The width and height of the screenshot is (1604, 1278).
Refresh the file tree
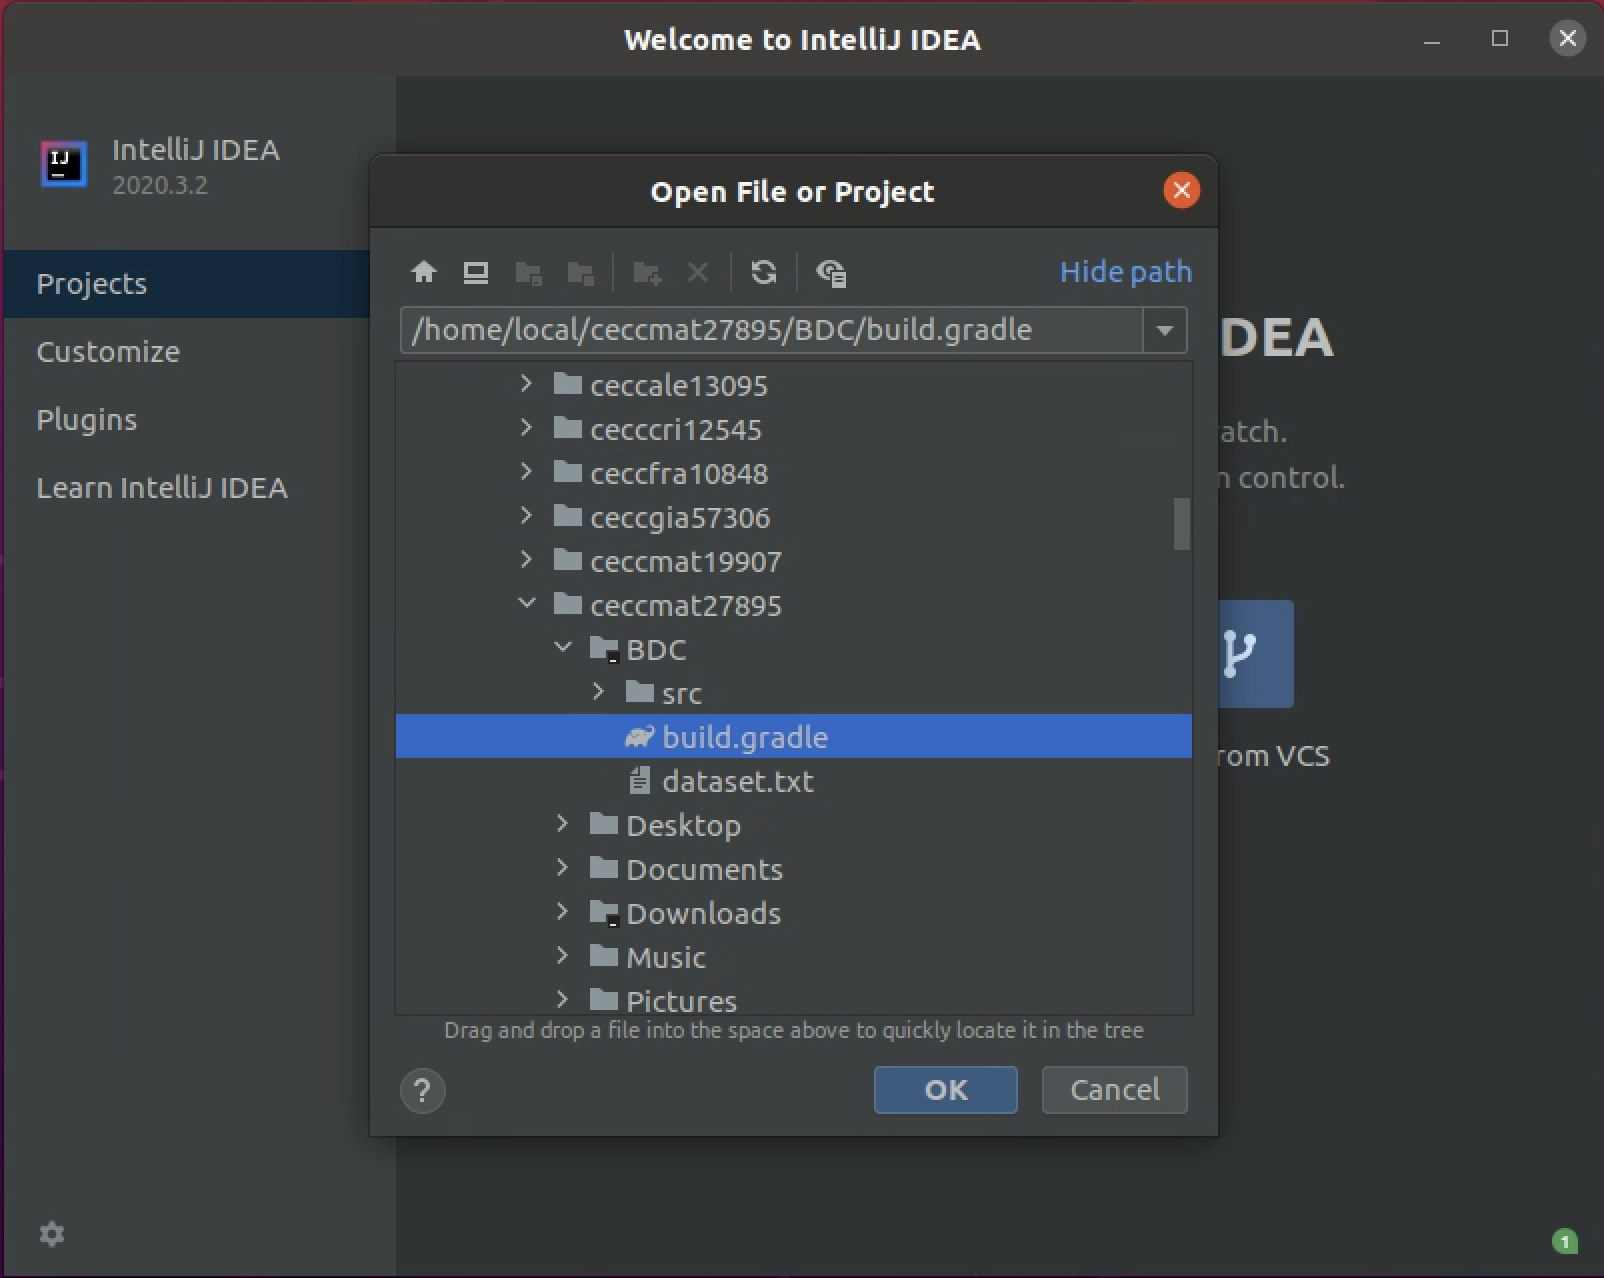764,272
